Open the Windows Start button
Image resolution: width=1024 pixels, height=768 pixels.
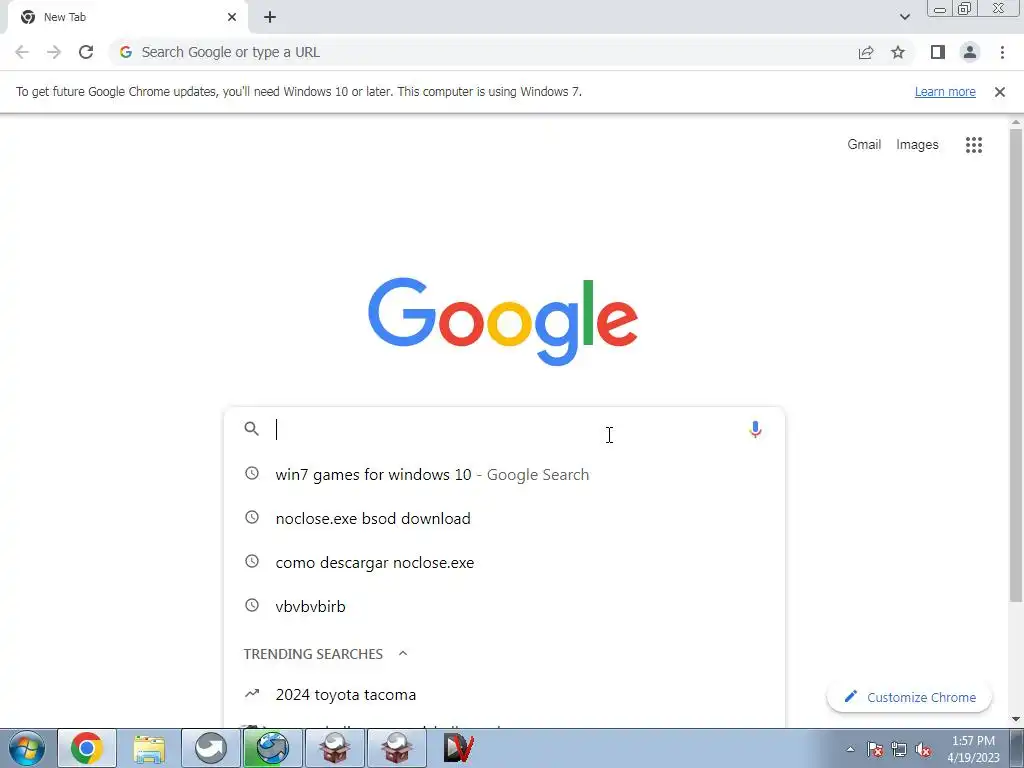[x=26, y=748]
